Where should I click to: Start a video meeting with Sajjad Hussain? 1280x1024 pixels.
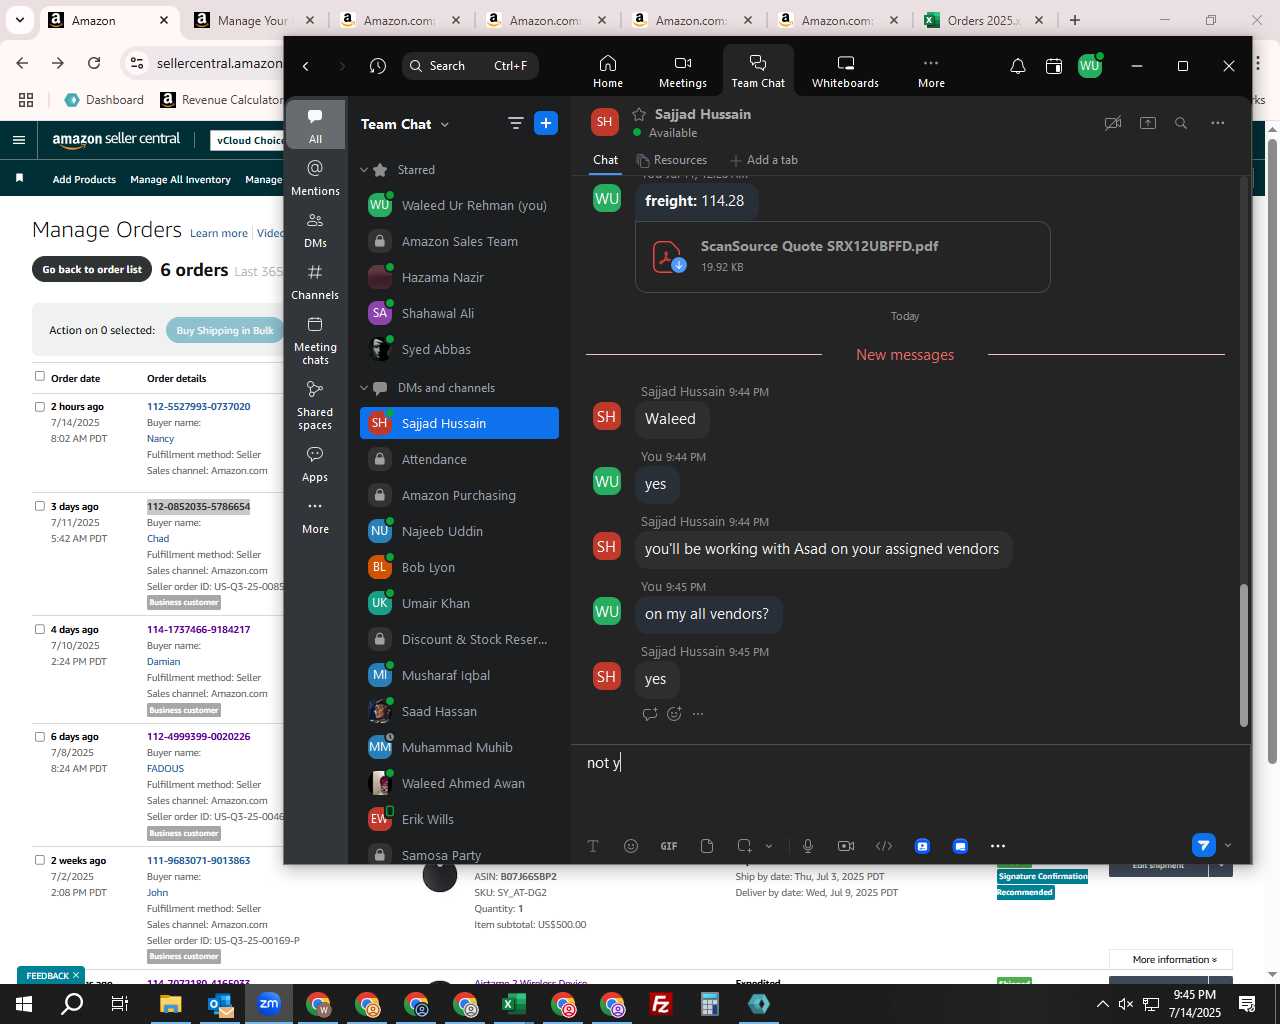(1112, 123)
